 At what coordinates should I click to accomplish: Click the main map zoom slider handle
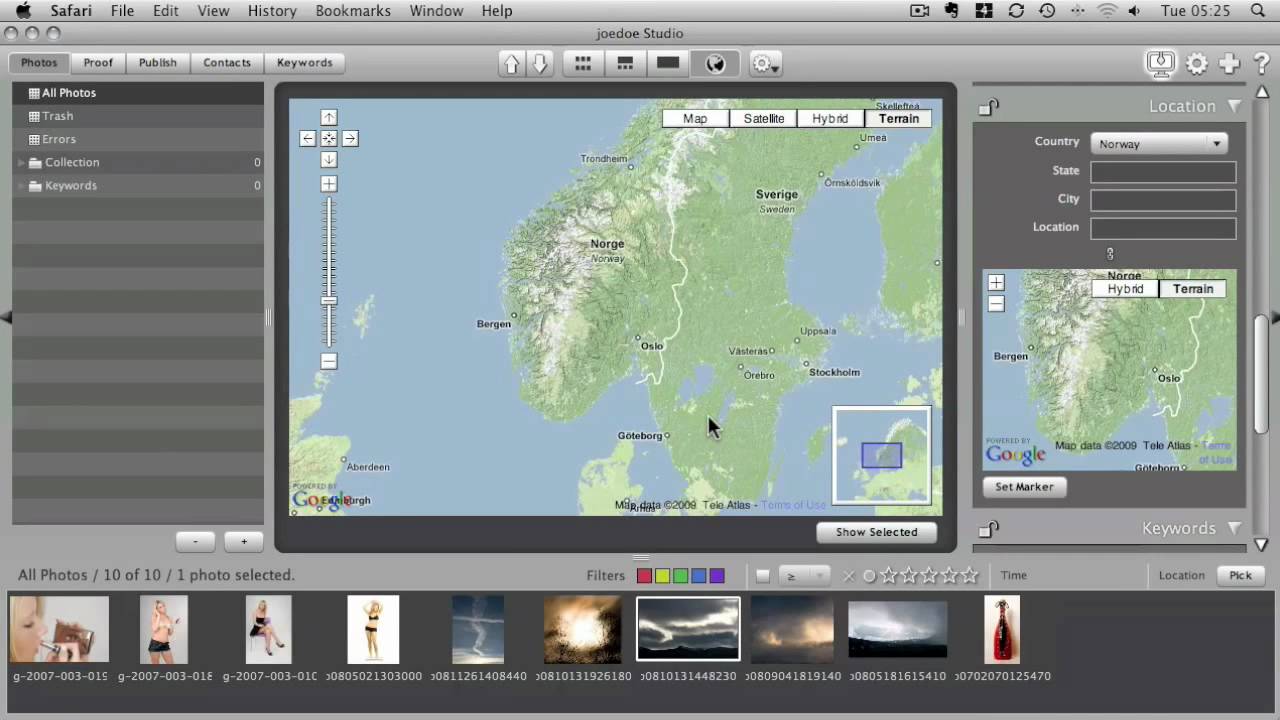(329, 301)
